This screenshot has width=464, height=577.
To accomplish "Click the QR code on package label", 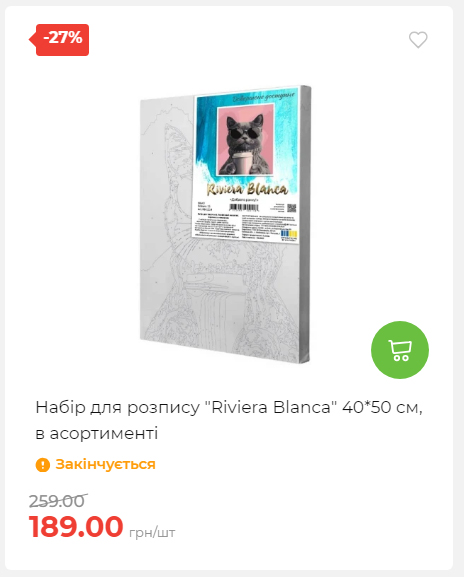I will point(291,208).
